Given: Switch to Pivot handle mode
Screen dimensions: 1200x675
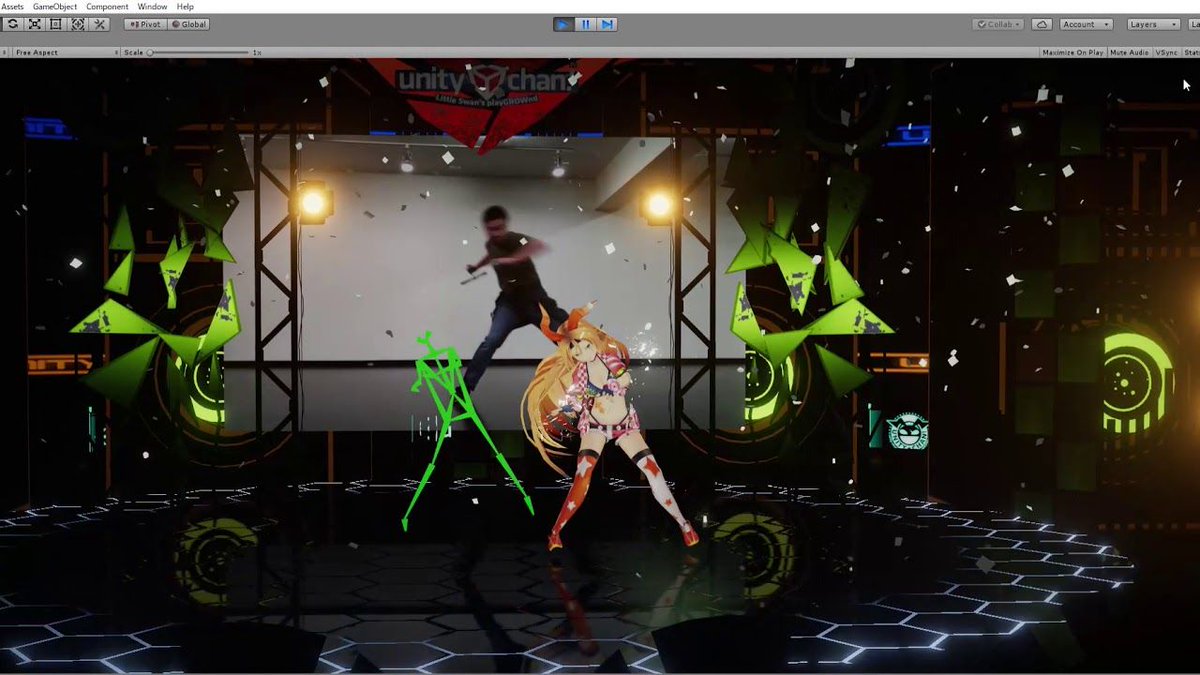Looking at the screenshot, I should (144, 24).
